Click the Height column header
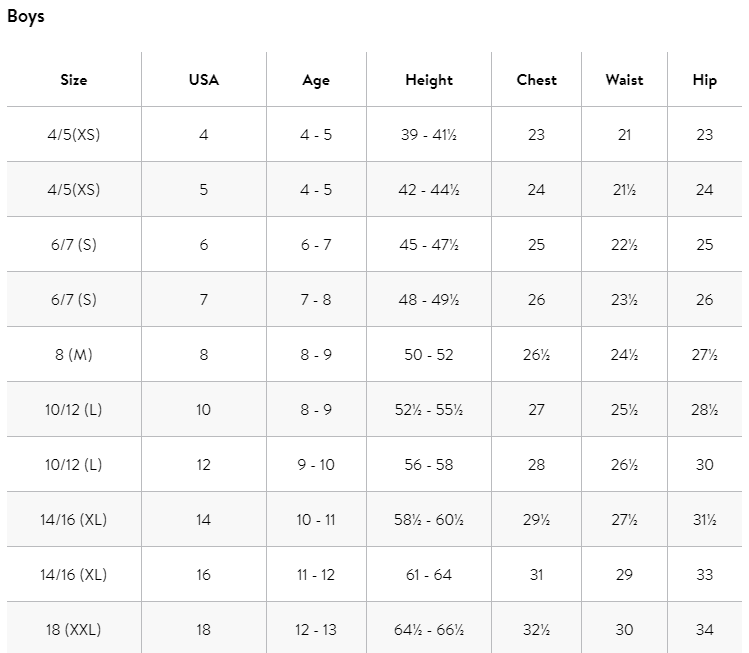This screenshot has height=653, width=749. (x=429, y=80)
